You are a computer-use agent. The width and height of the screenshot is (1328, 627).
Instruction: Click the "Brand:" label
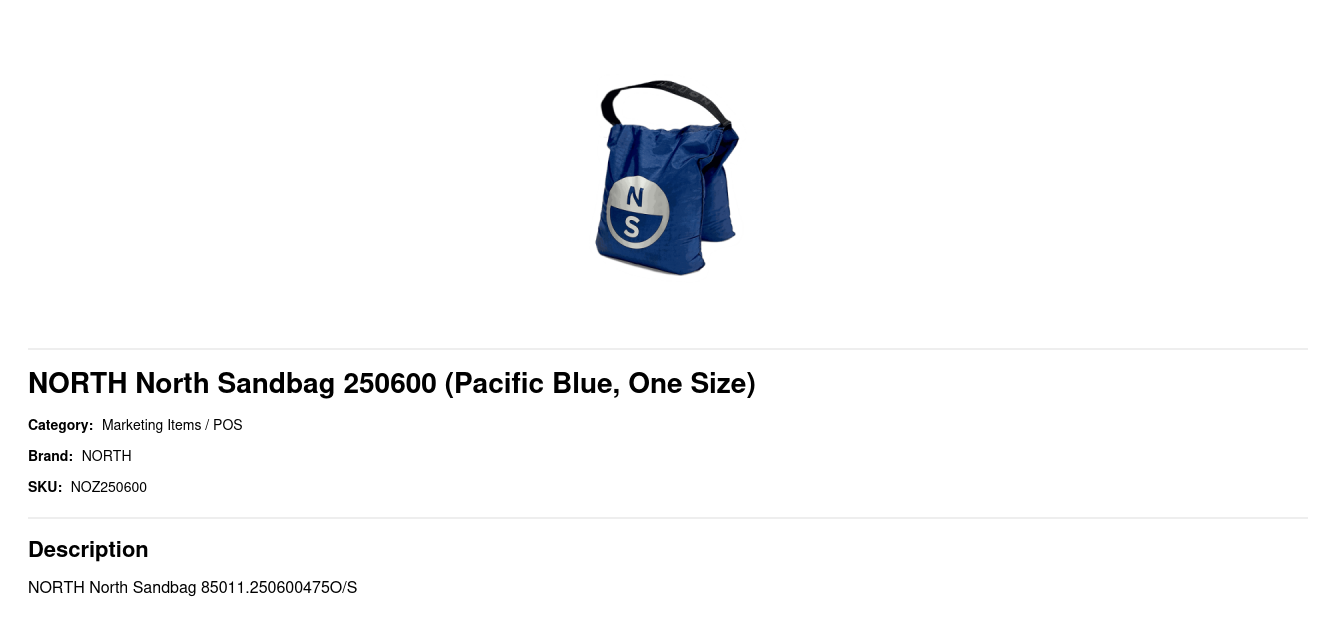[50, 456]
